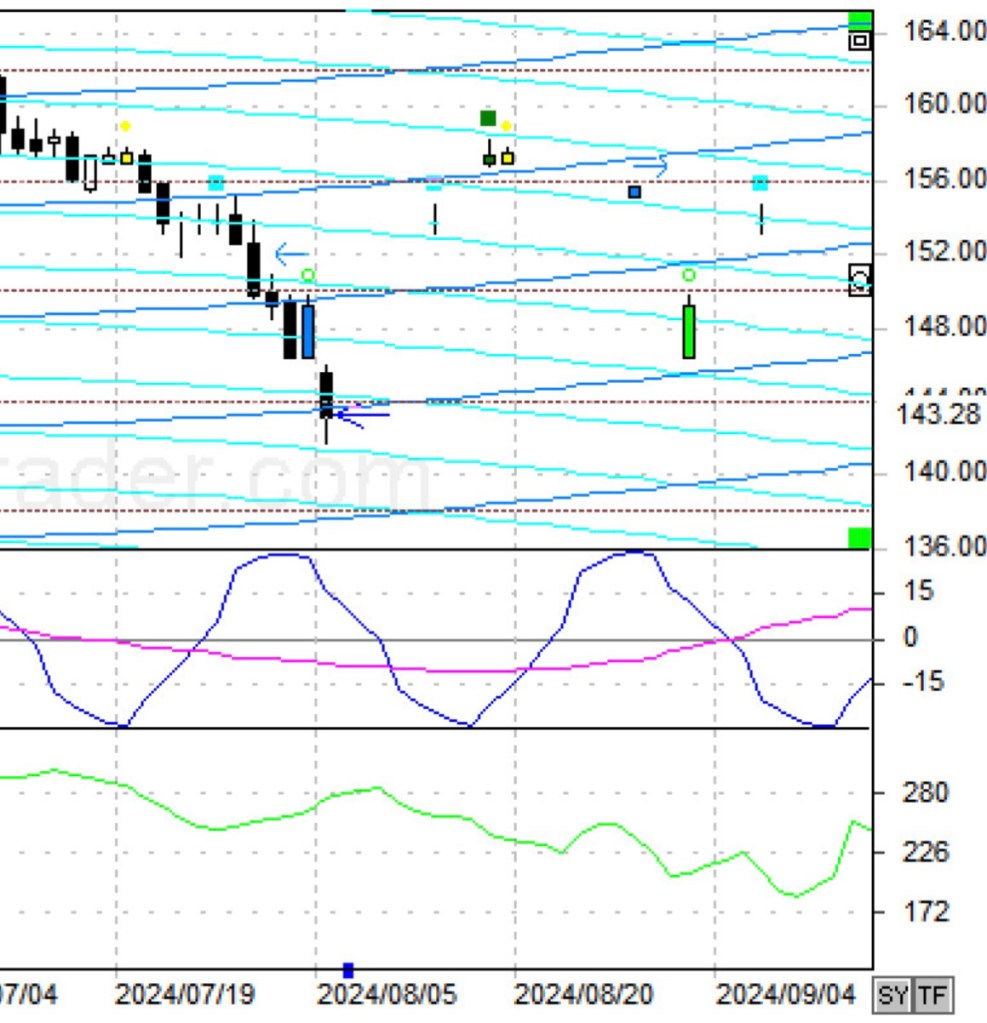
Task: Click the SY button
Action: point(893,995)
